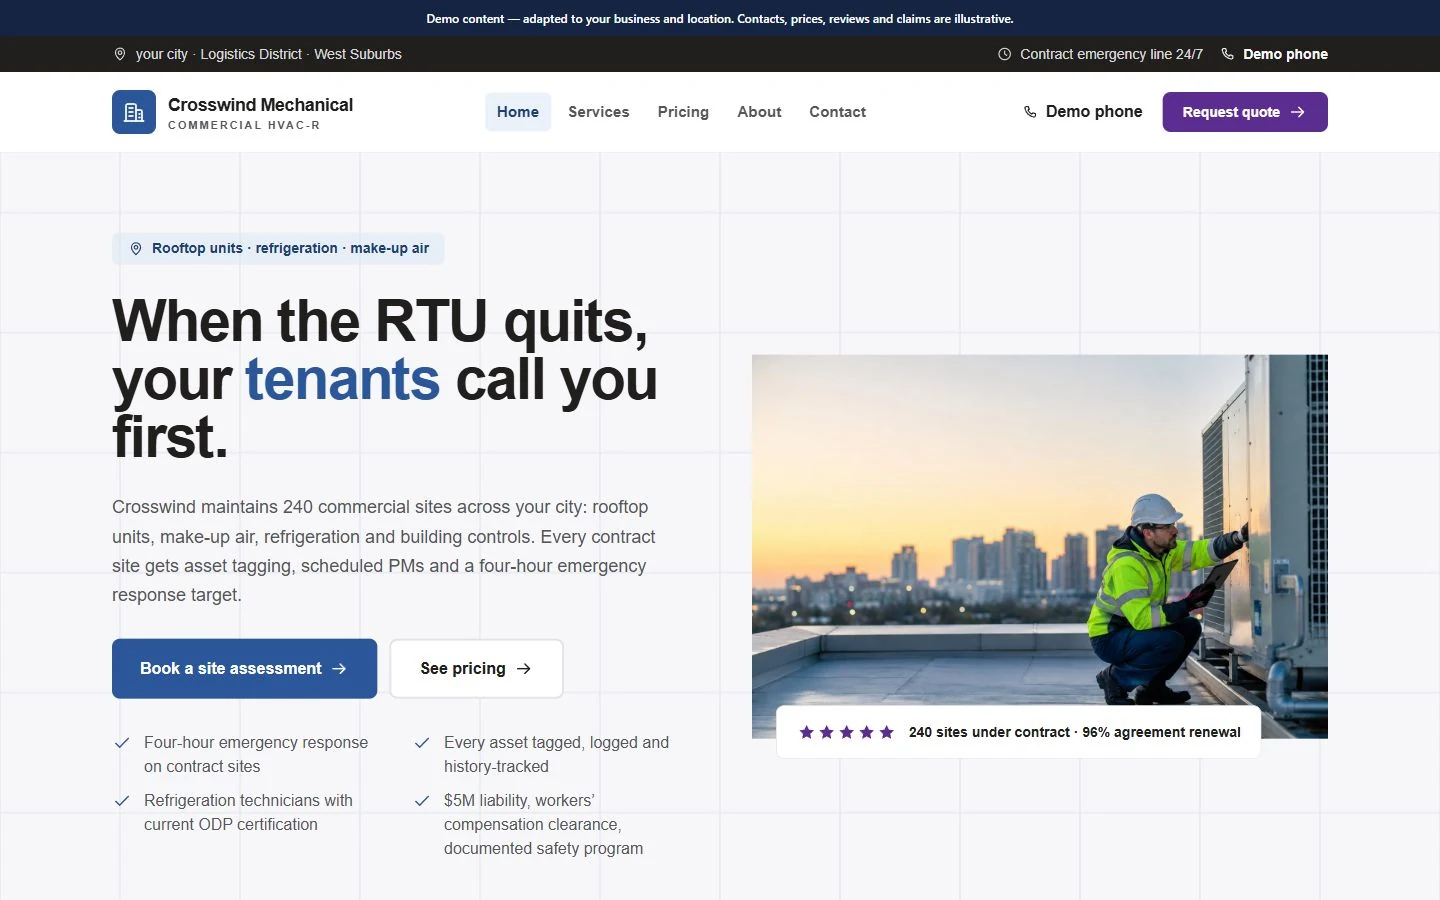Click the 'COMMERCIAL HVAC-R' tagline
This screenshot has width=1440, height=900.
244,125
